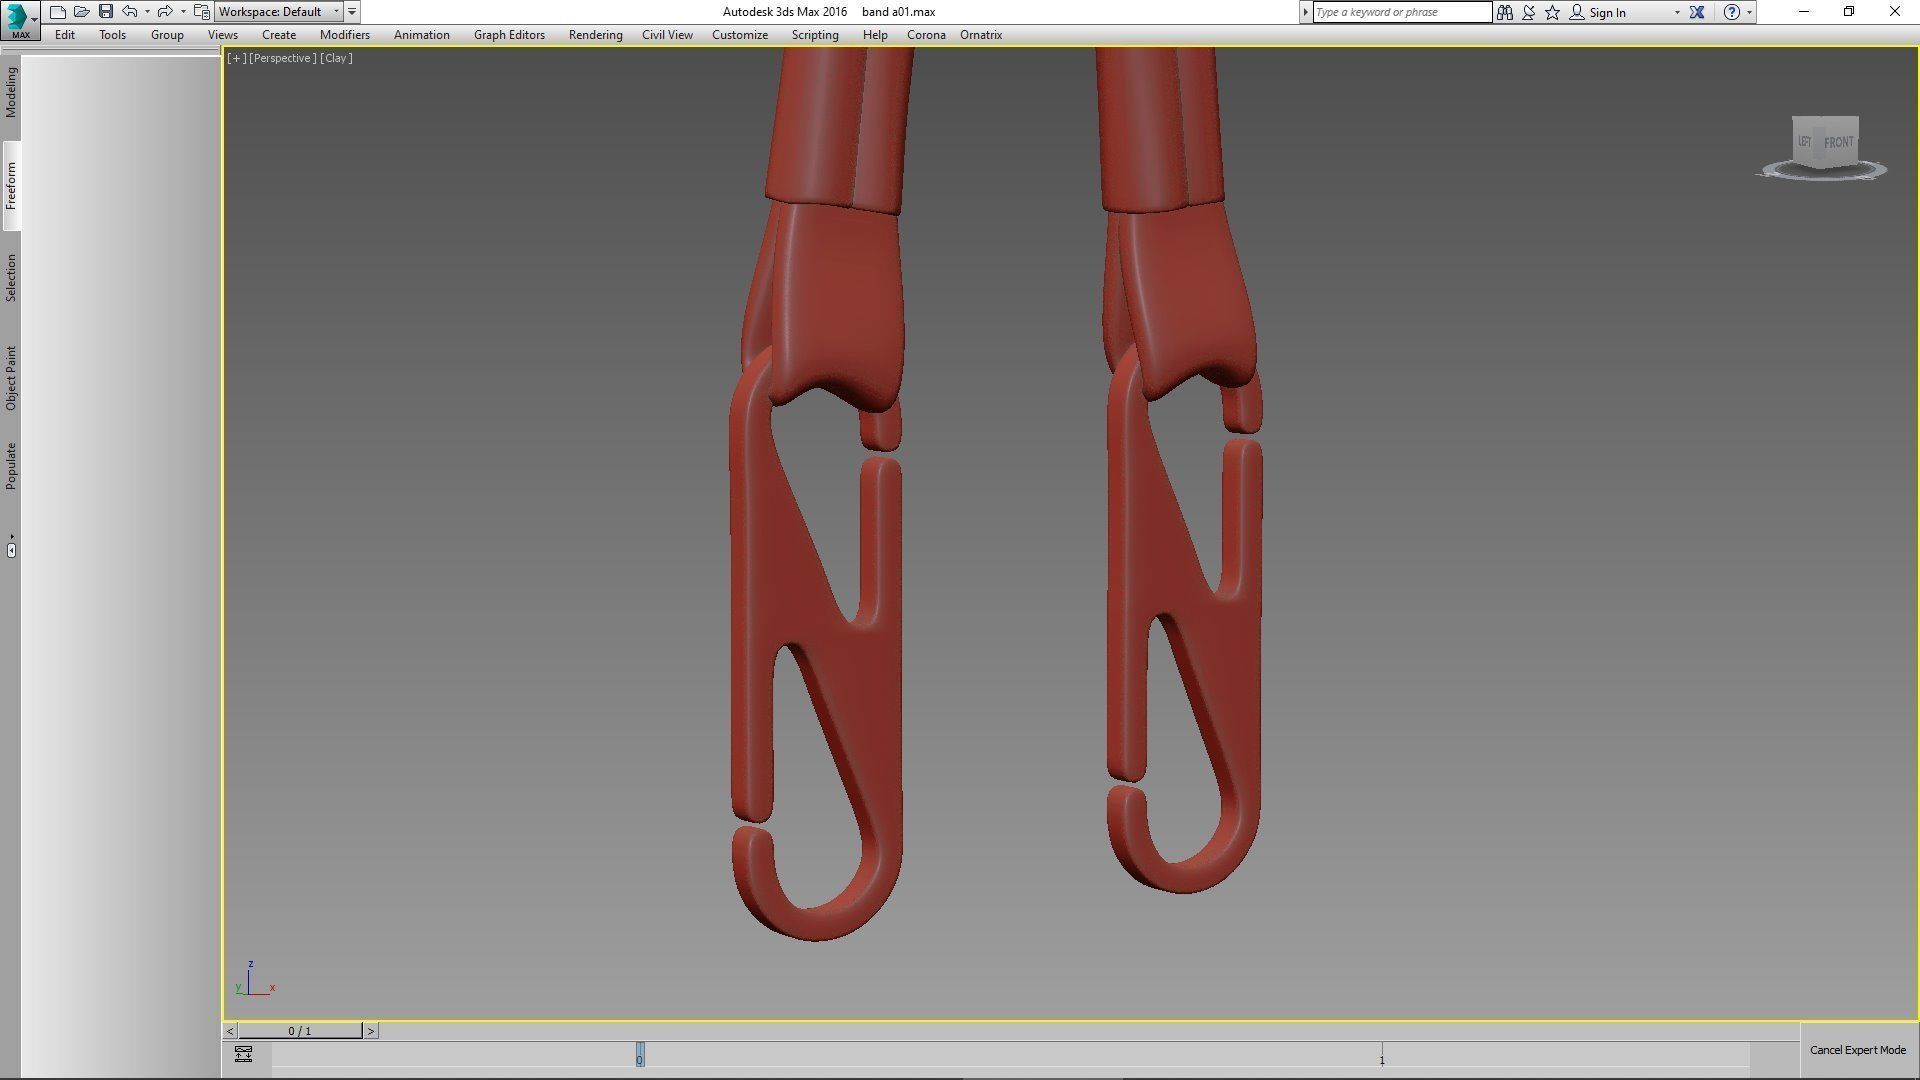Click the FRONT face of the ViewCube
Screen dimensions: 1920x1080
[1838, 142]
